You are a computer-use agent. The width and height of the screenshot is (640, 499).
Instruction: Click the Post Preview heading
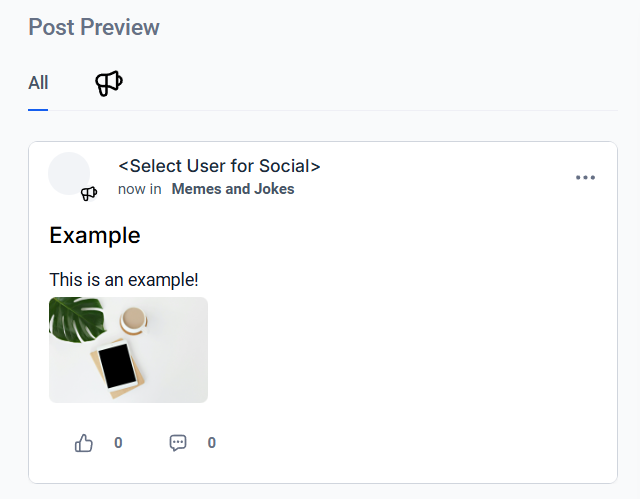(94, 27)
